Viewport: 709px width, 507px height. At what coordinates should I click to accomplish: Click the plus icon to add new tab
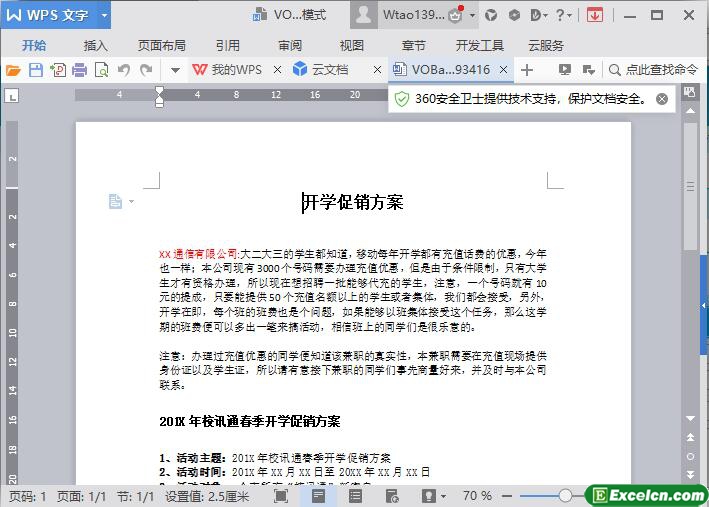(x=527, y=70)
